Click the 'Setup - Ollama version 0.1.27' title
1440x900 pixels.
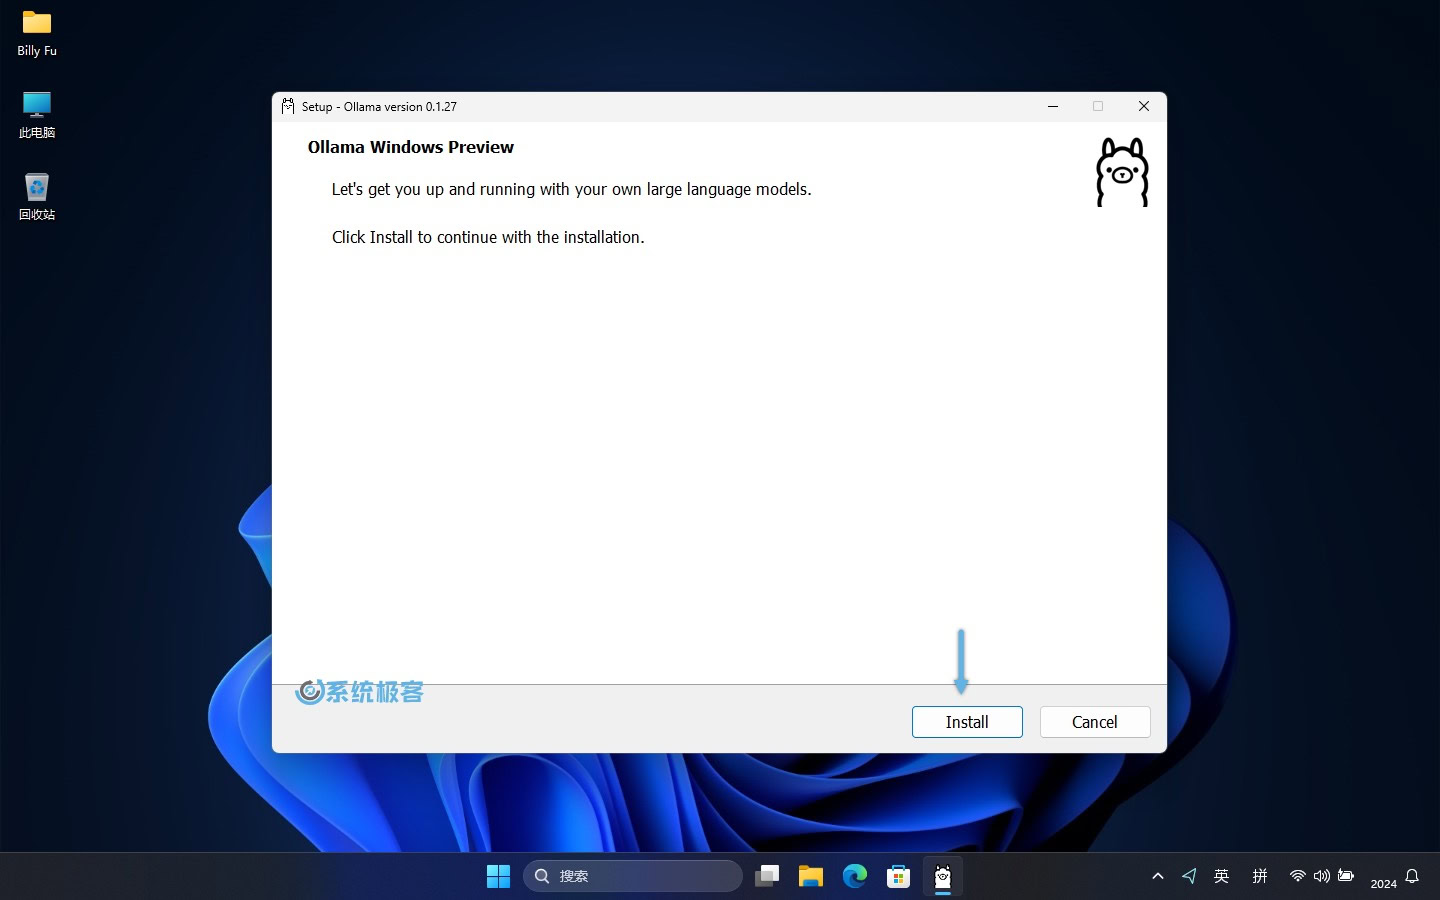click(x=379, y=106)
